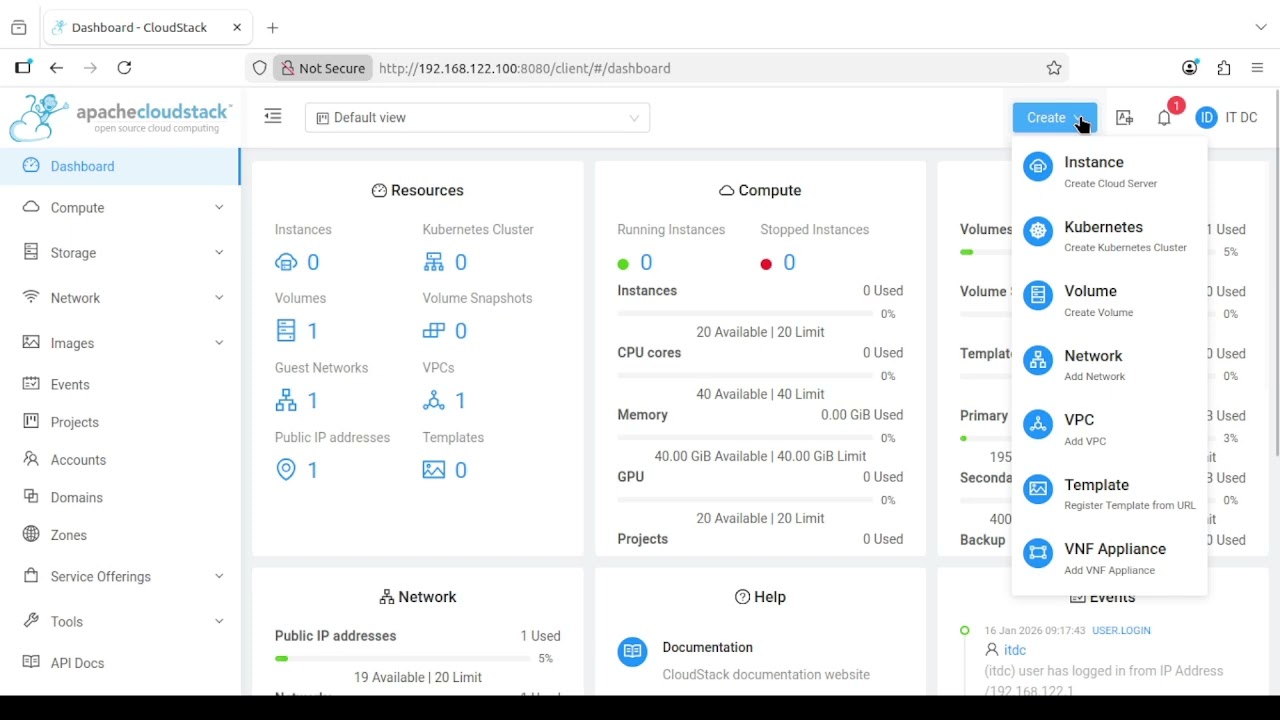The height and width of the screenshot is (720, 1280).
Task: Click the add-image icon beside Create
Action: click(x=1124, y=118)
